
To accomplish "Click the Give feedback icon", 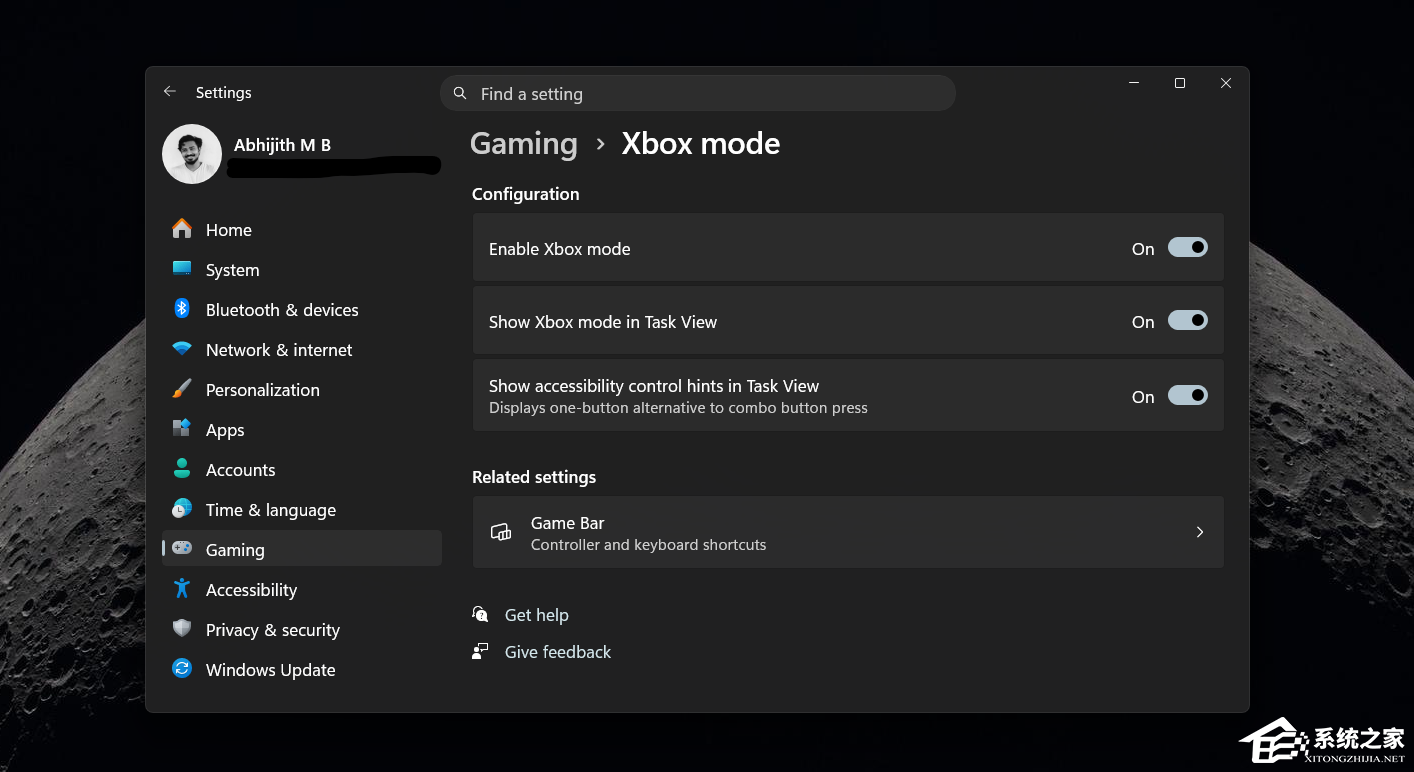I will point(481,651).
